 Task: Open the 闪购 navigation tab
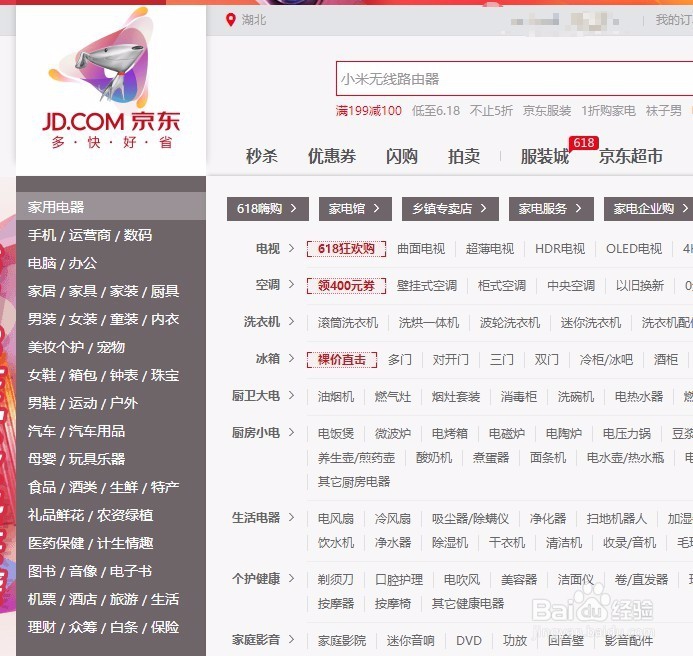click(401, 156)
